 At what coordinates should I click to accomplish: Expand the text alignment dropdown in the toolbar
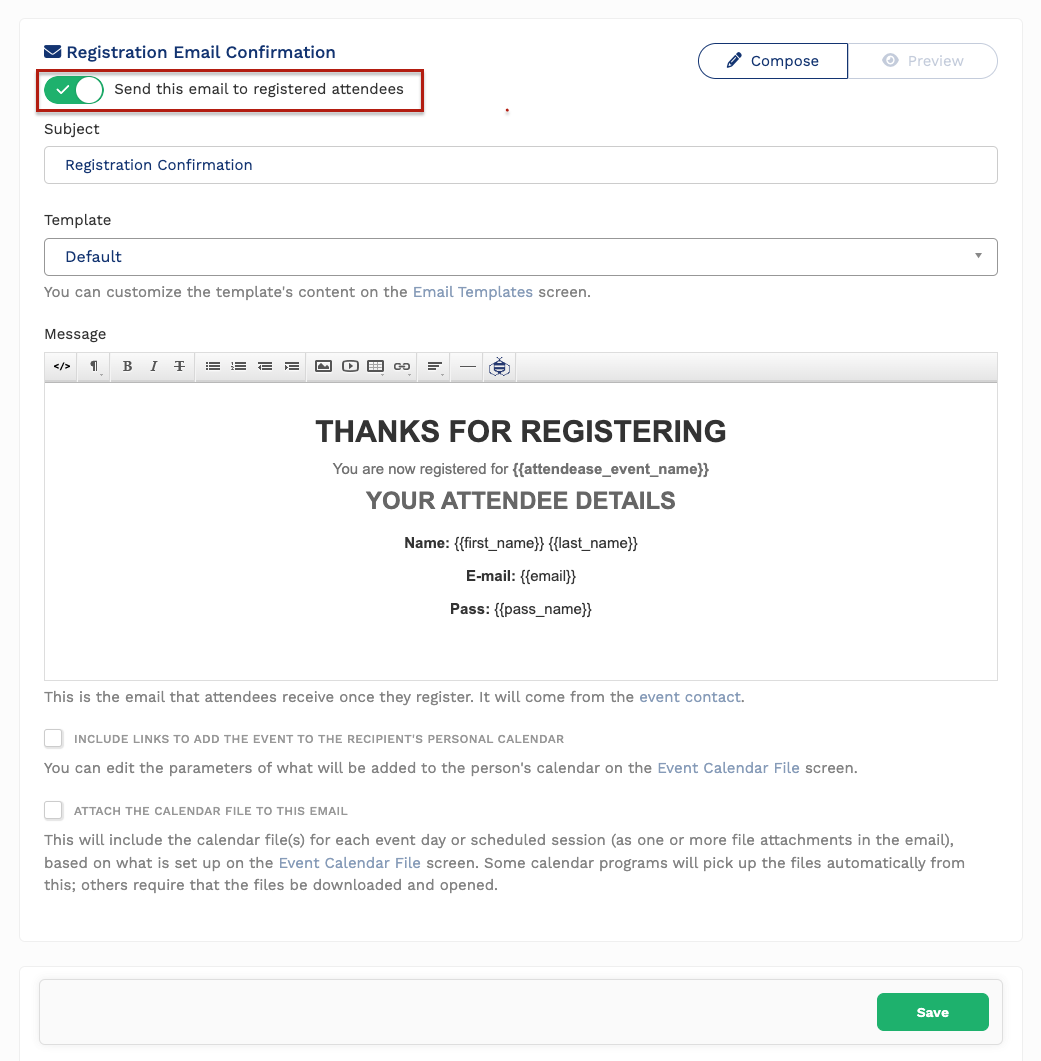click(x=434, y=366)
